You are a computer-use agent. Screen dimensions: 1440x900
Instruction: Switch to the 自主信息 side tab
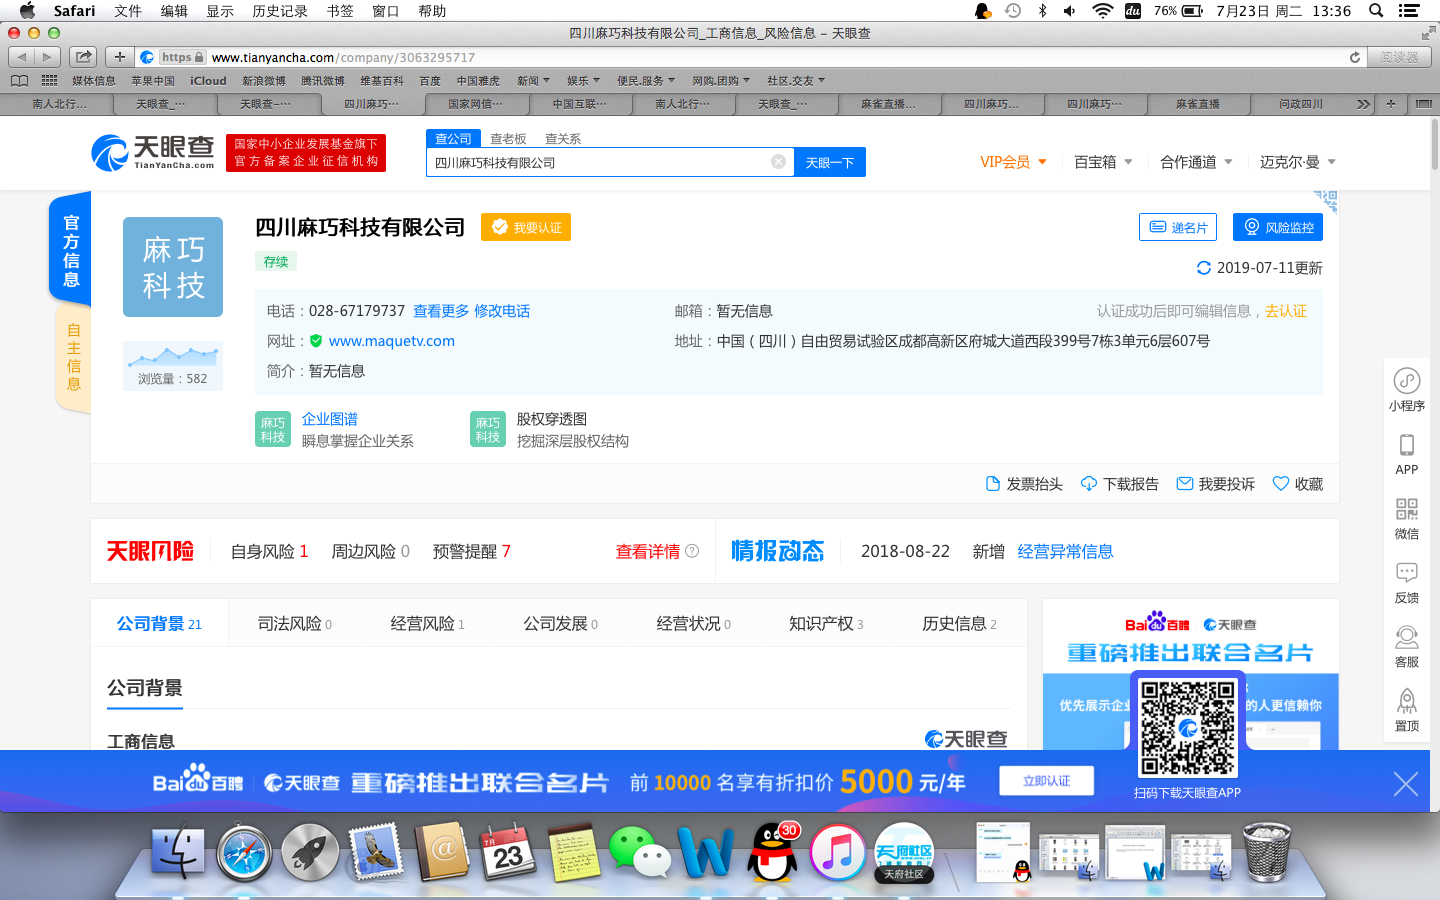tap(73, 357)
